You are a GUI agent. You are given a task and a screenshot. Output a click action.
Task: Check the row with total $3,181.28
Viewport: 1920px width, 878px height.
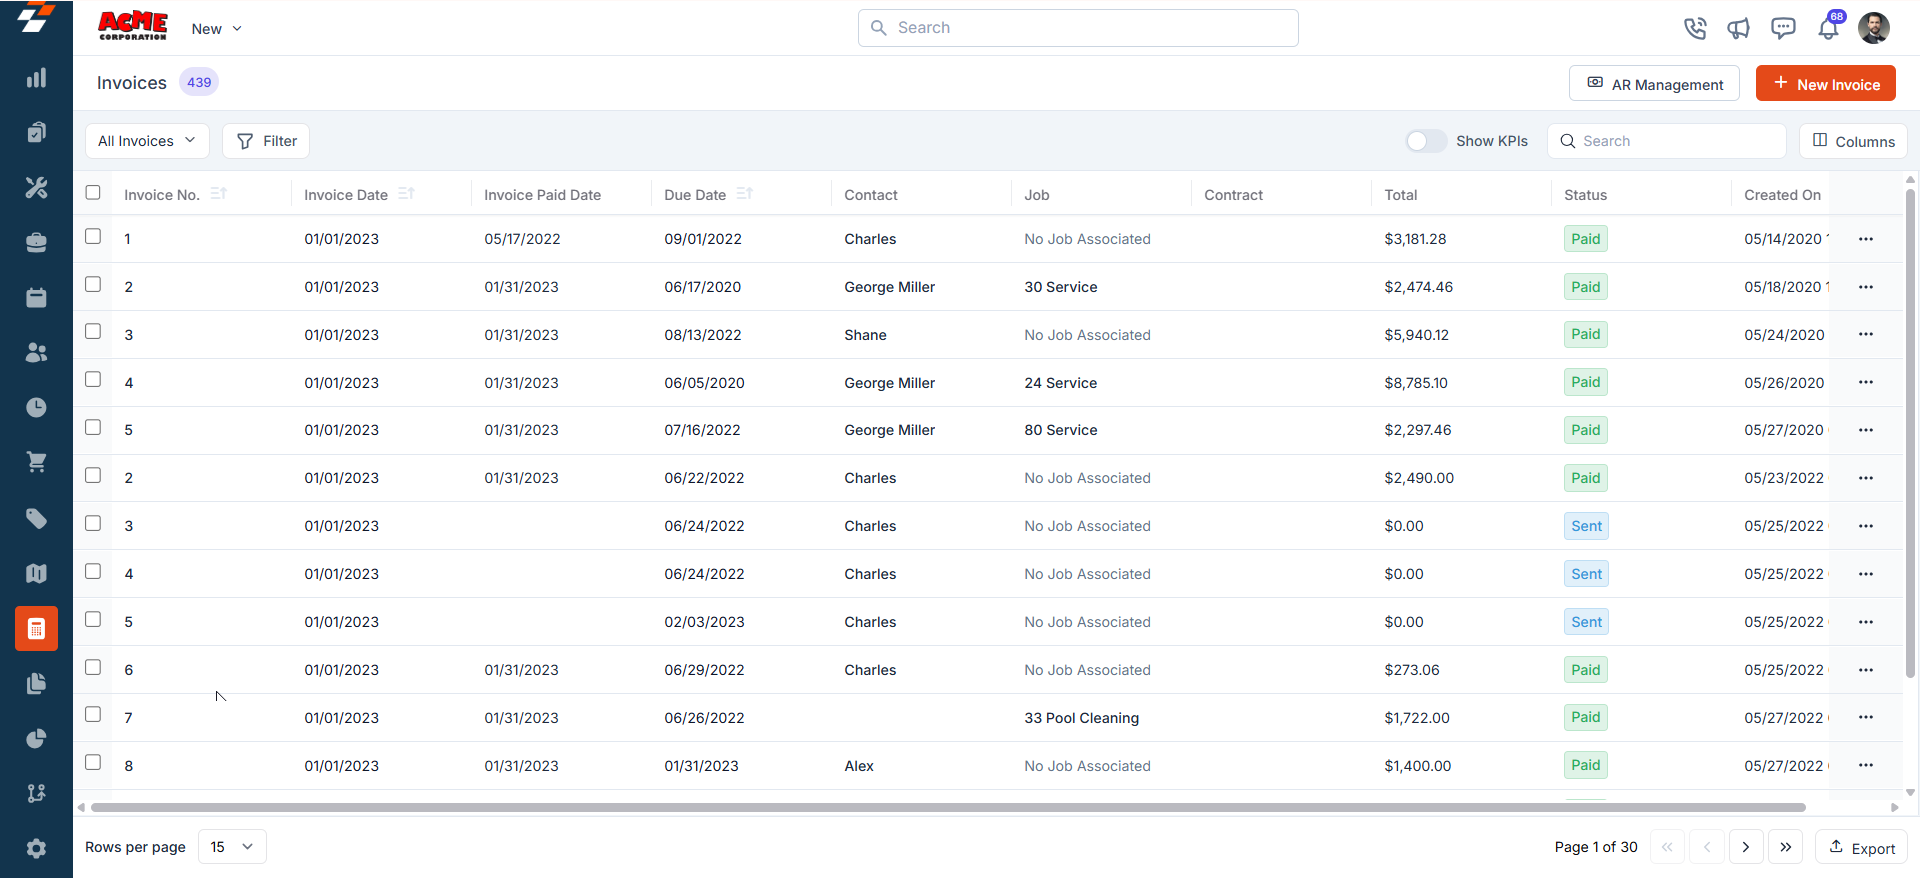pos(93,236)
